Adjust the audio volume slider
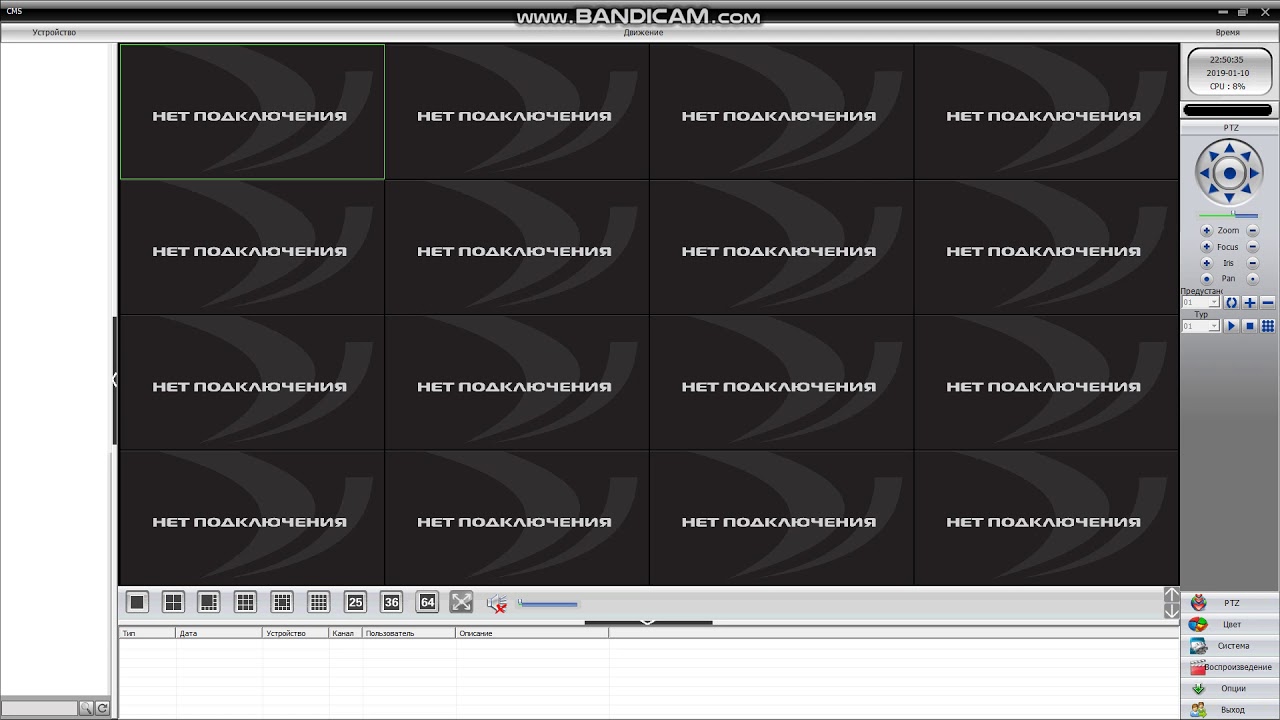 pyautogui.click(x=547, y=603)
